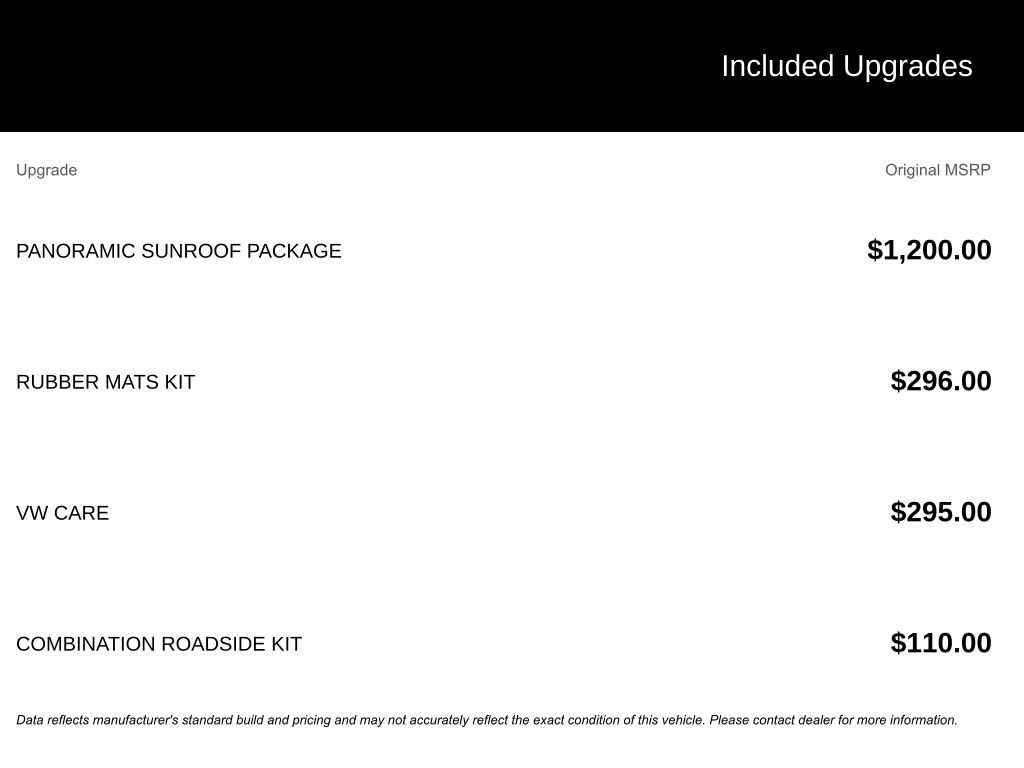Click the $110.00 price
Image resolution: width=1024 pixels, height=768 pixels.
(941, 643)
